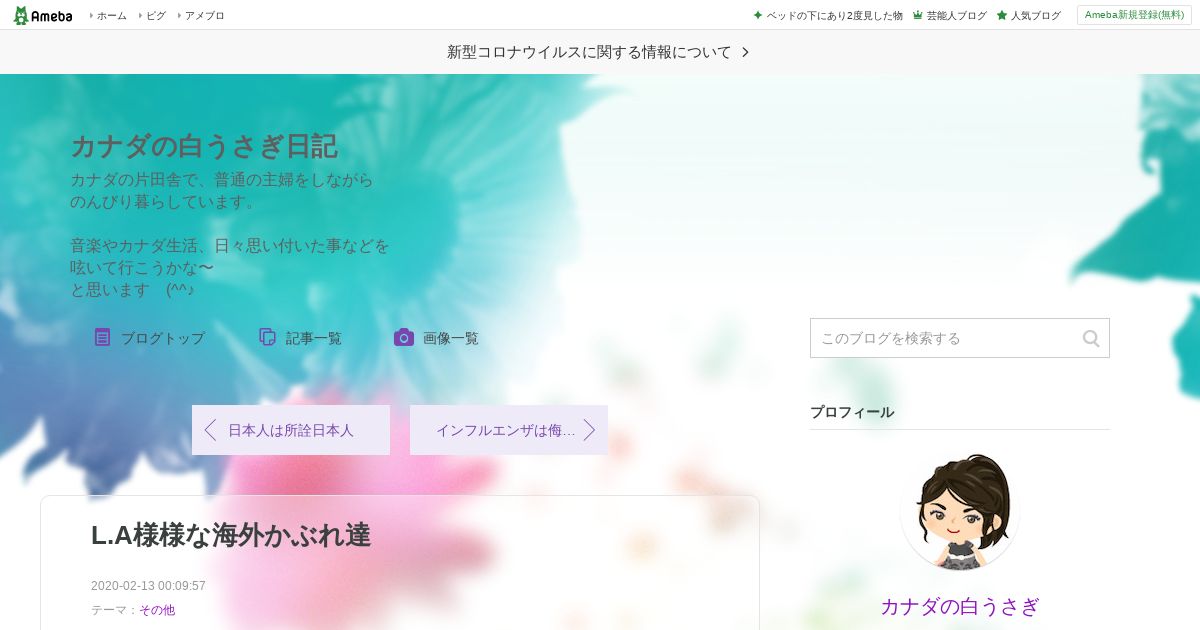Open 新型コロナウイルスに関する情報について notice
The height and width of the screenshot is (630, 1200).
[589, 52]
